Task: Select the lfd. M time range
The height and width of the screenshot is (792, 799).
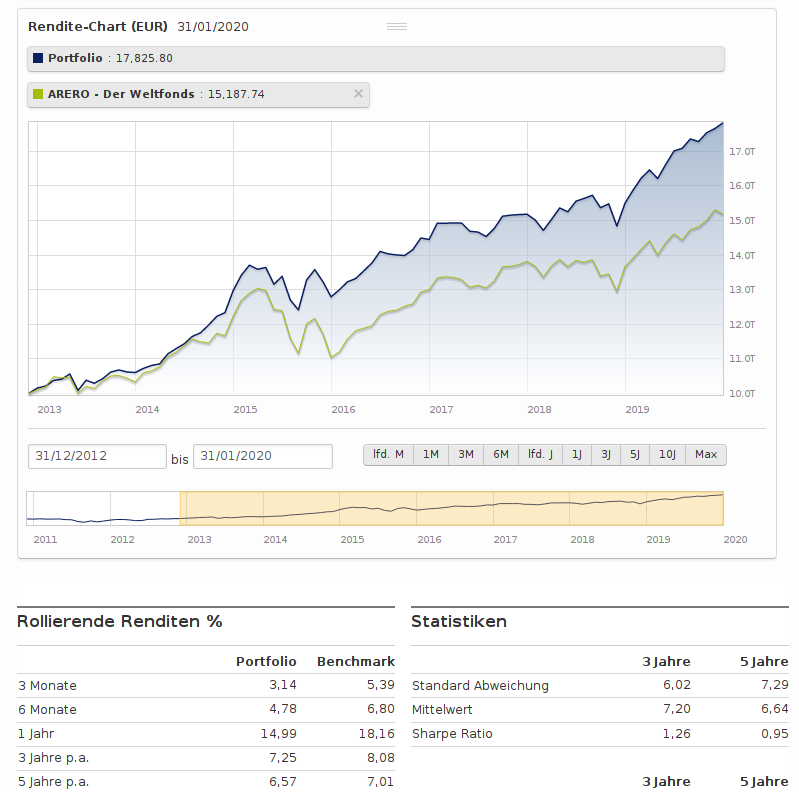Action: coord(388,455)
